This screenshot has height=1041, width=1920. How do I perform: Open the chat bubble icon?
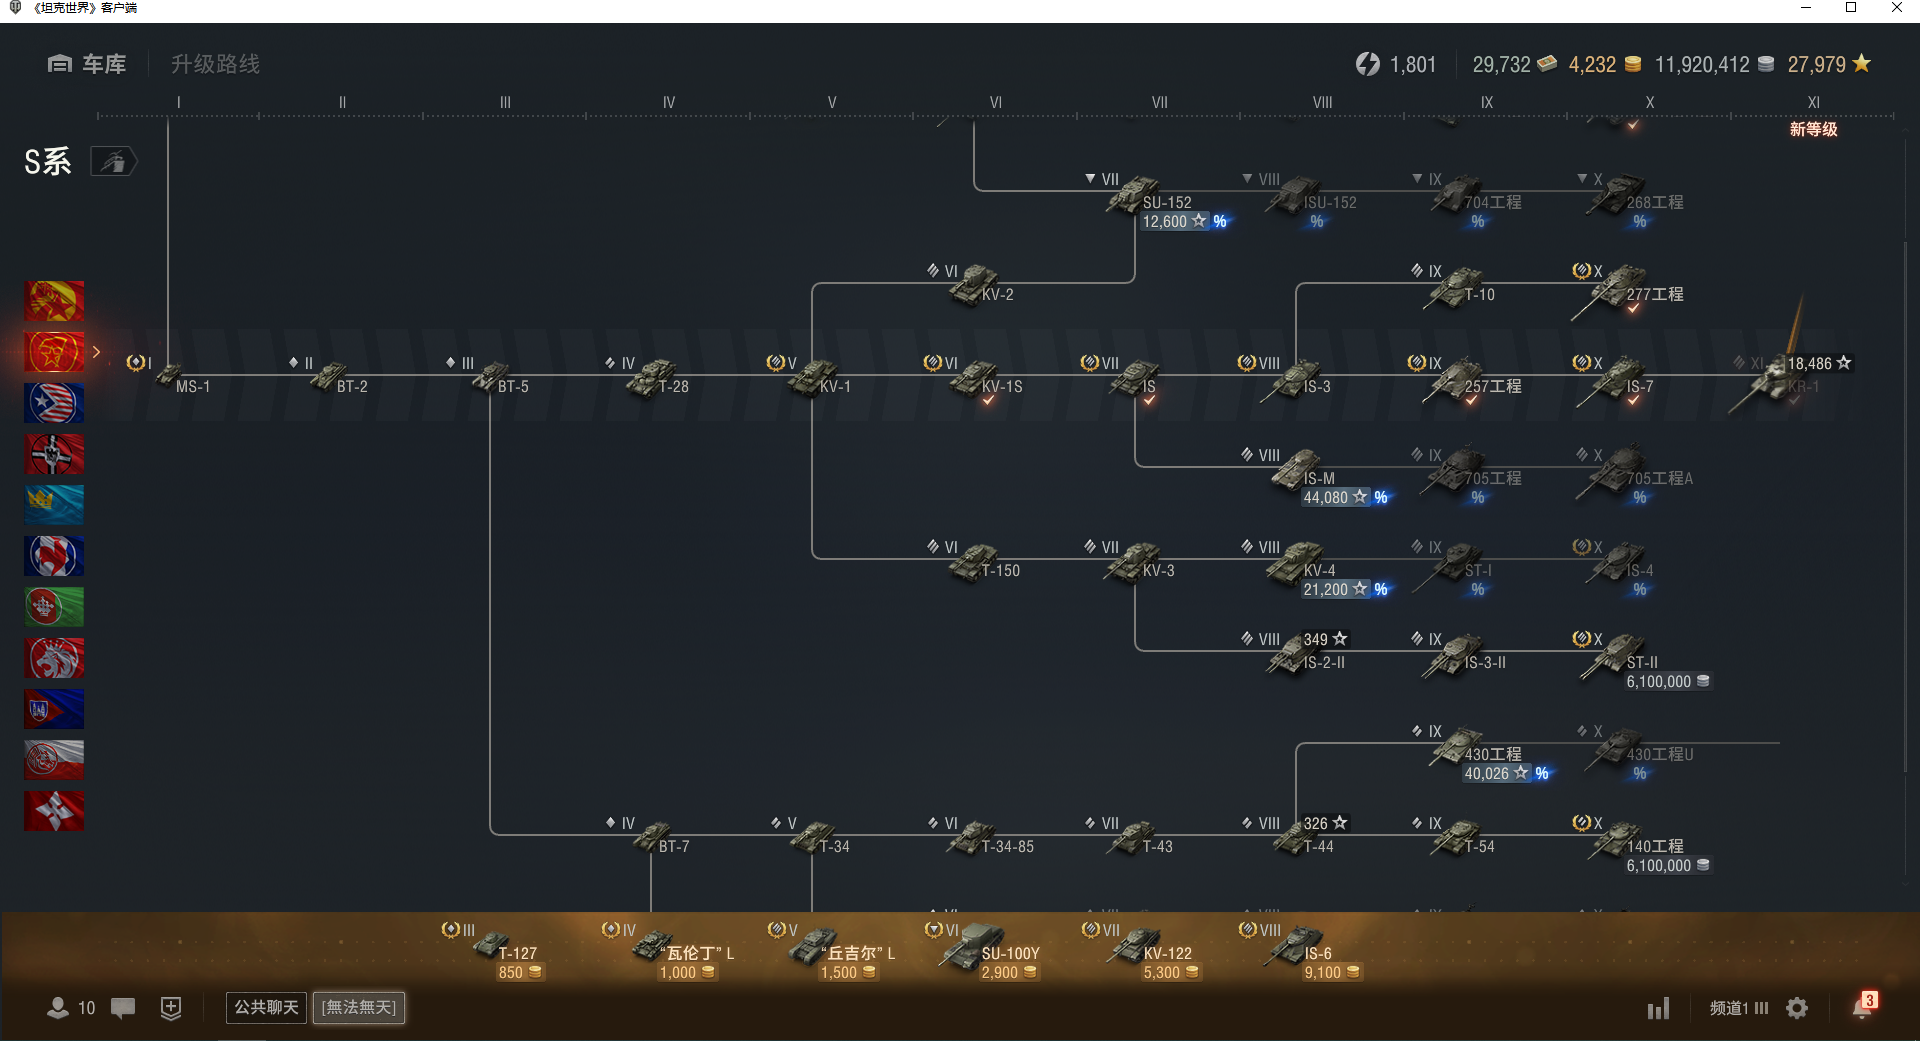(123, 1008)
